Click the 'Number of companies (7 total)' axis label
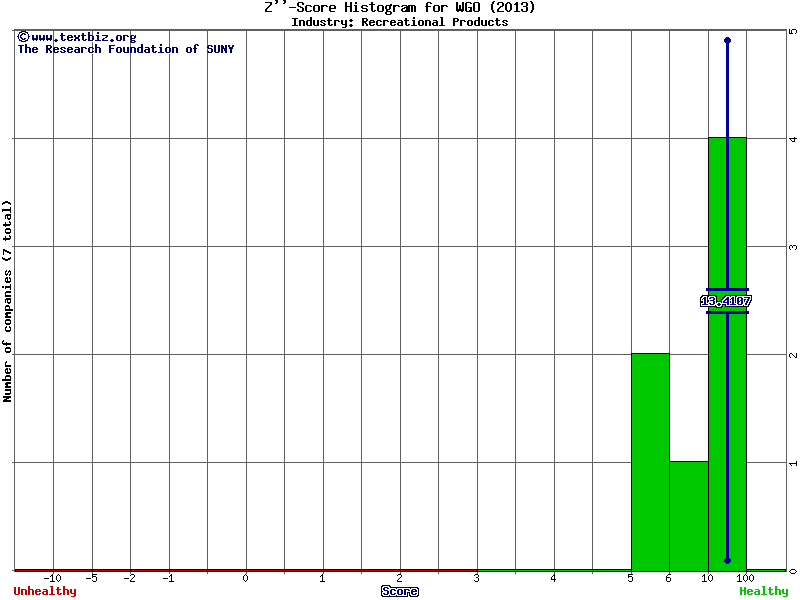Screen dimensions: 800x600 7,301
